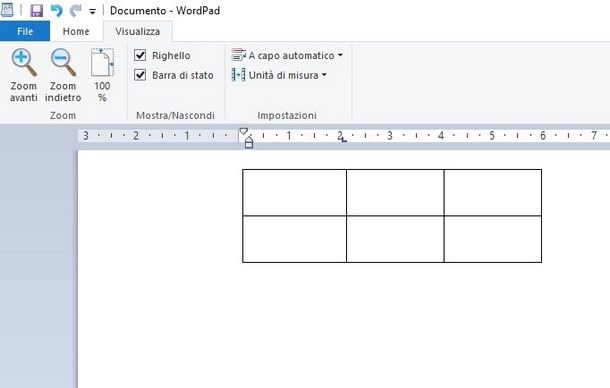Image resolution: width=610 pixels, height=388 pixels.
Task: Click the Save icon in quick access toolbar
Action: click(37, 11)
